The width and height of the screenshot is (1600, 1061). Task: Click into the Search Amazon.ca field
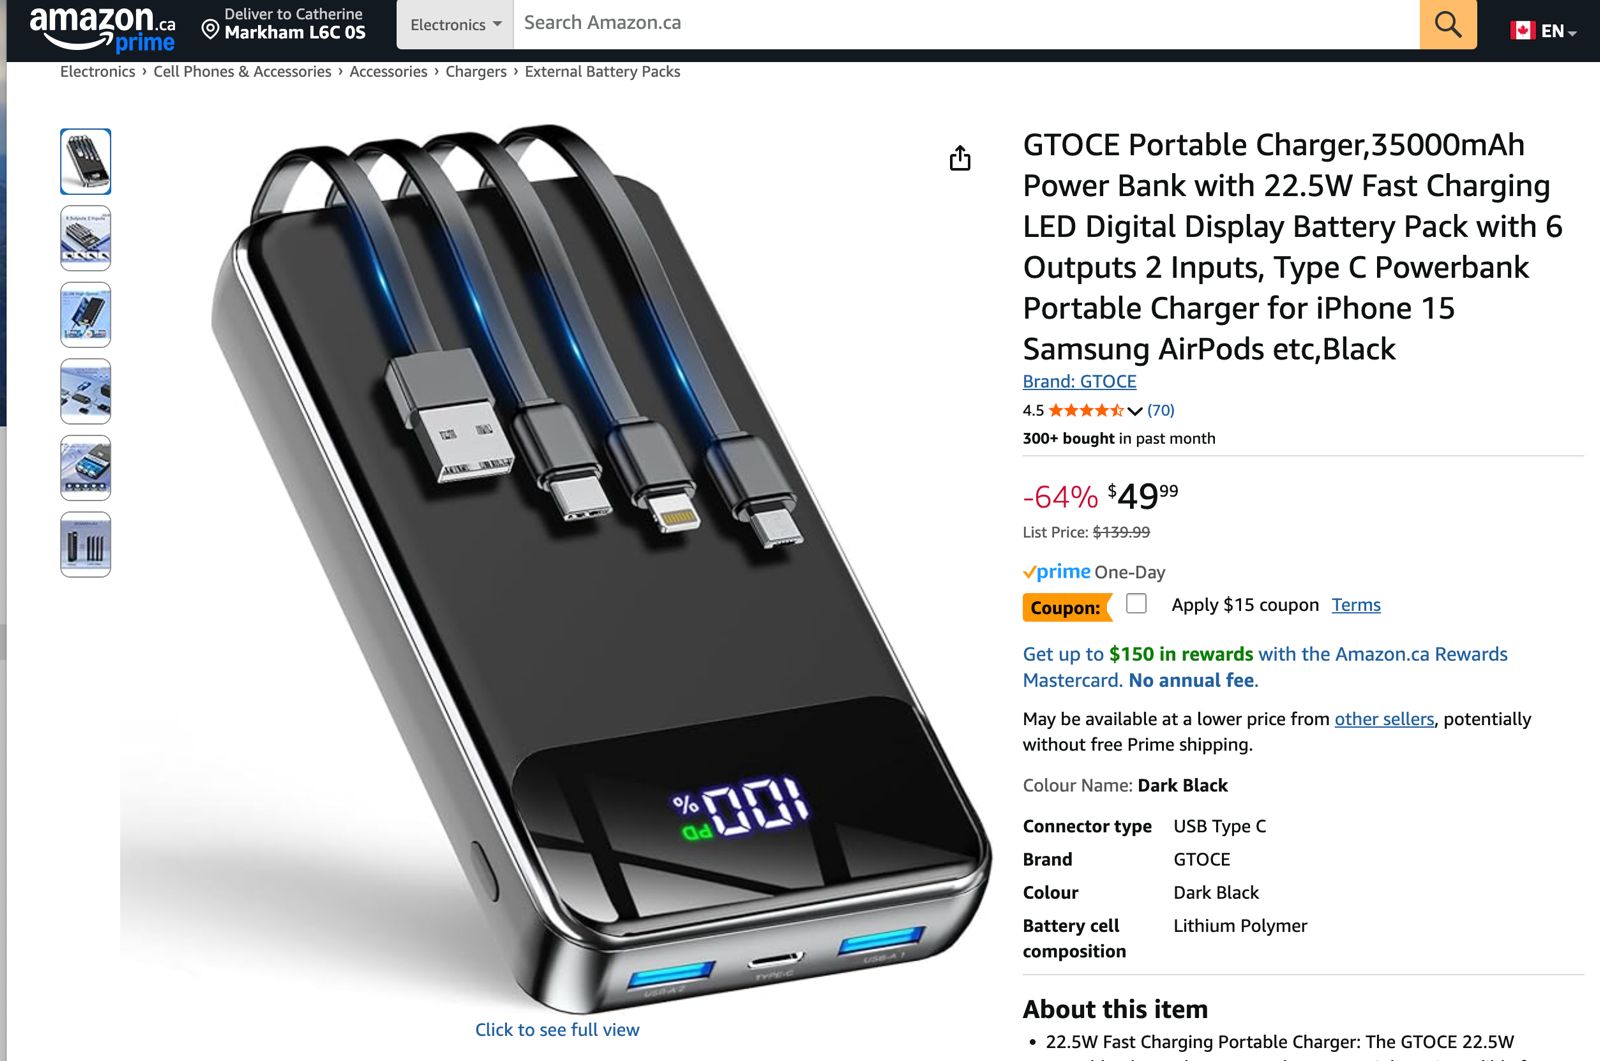click(x=966, y=24)
